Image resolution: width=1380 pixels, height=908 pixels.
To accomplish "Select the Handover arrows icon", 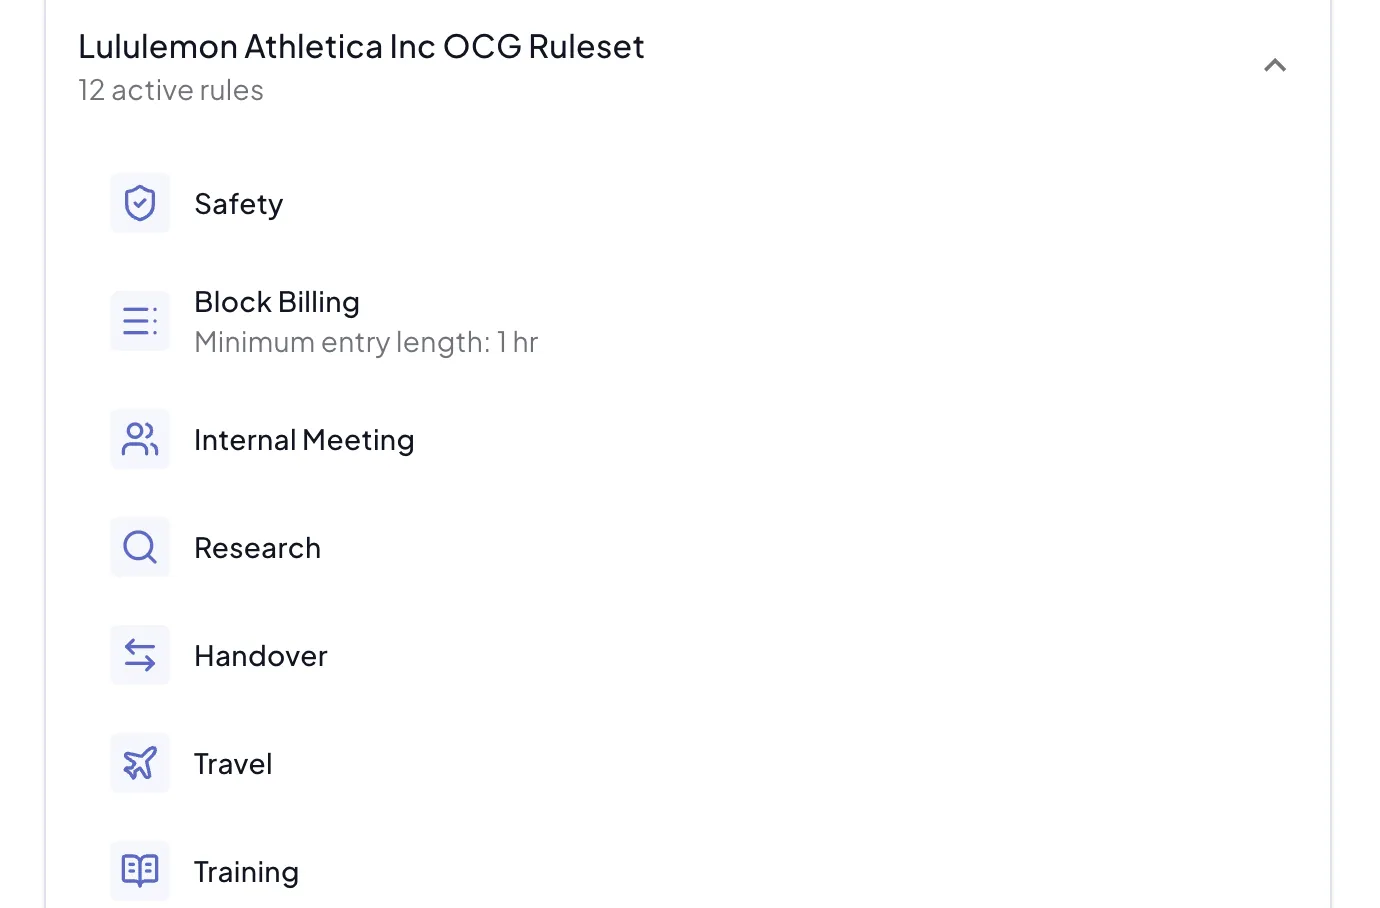I will 140,654.
